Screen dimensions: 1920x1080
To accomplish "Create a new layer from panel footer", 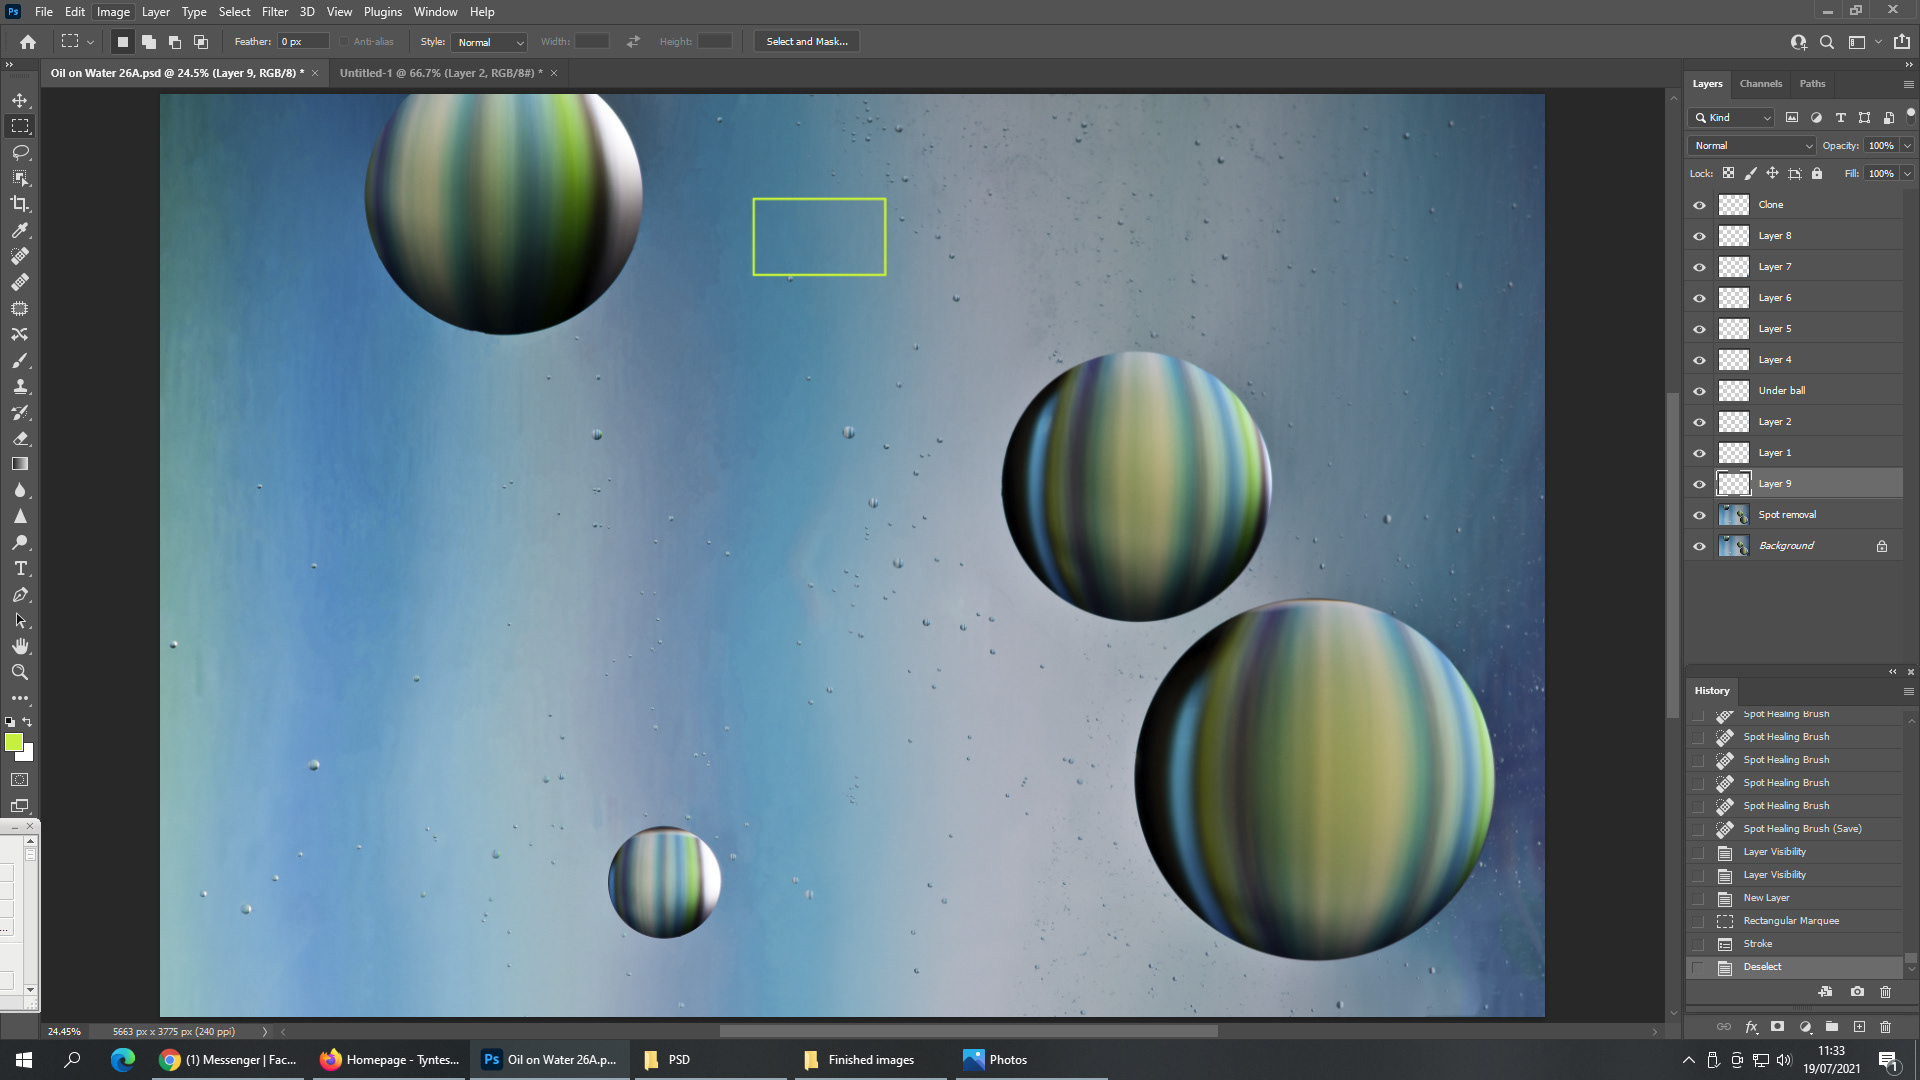I will pos(1859,1027).
